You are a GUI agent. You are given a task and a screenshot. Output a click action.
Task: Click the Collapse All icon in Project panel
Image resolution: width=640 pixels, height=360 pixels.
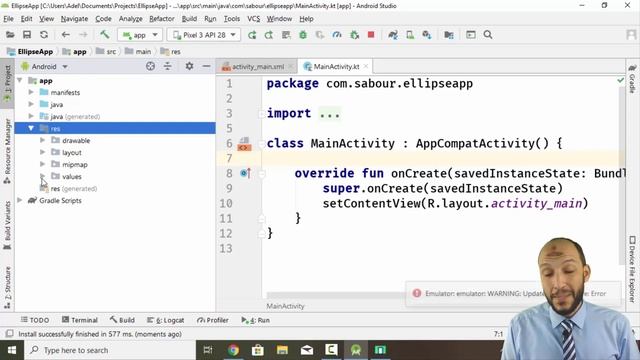pyautogui.click(x=167, y=66)
